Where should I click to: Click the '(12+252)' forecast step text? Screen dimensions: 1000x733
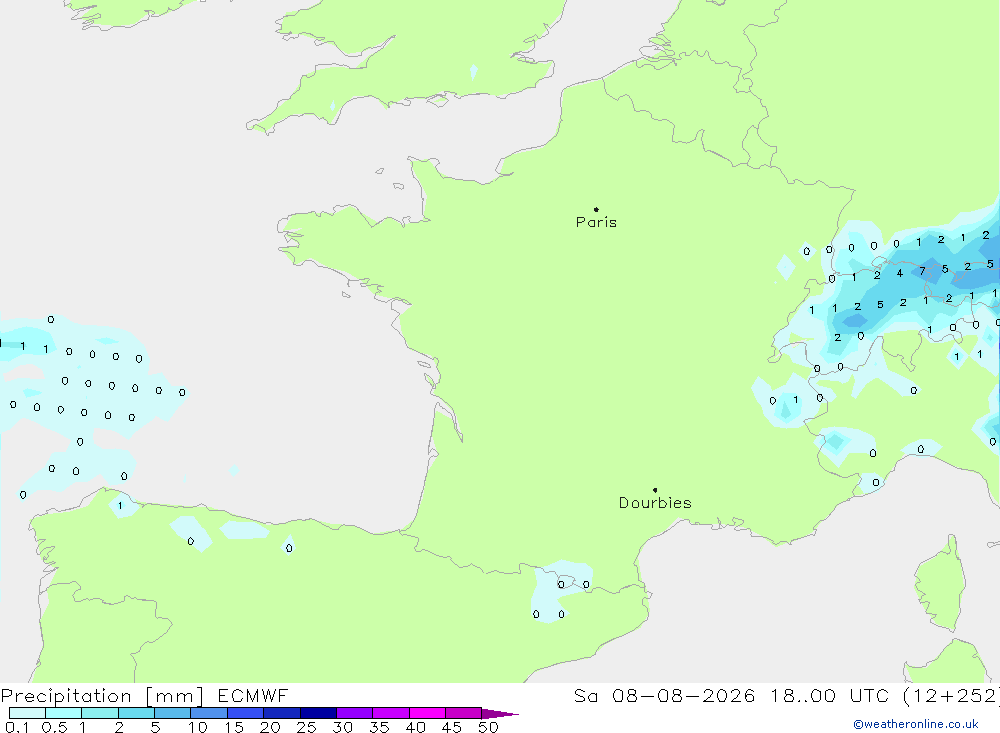[x=951, y=695]
